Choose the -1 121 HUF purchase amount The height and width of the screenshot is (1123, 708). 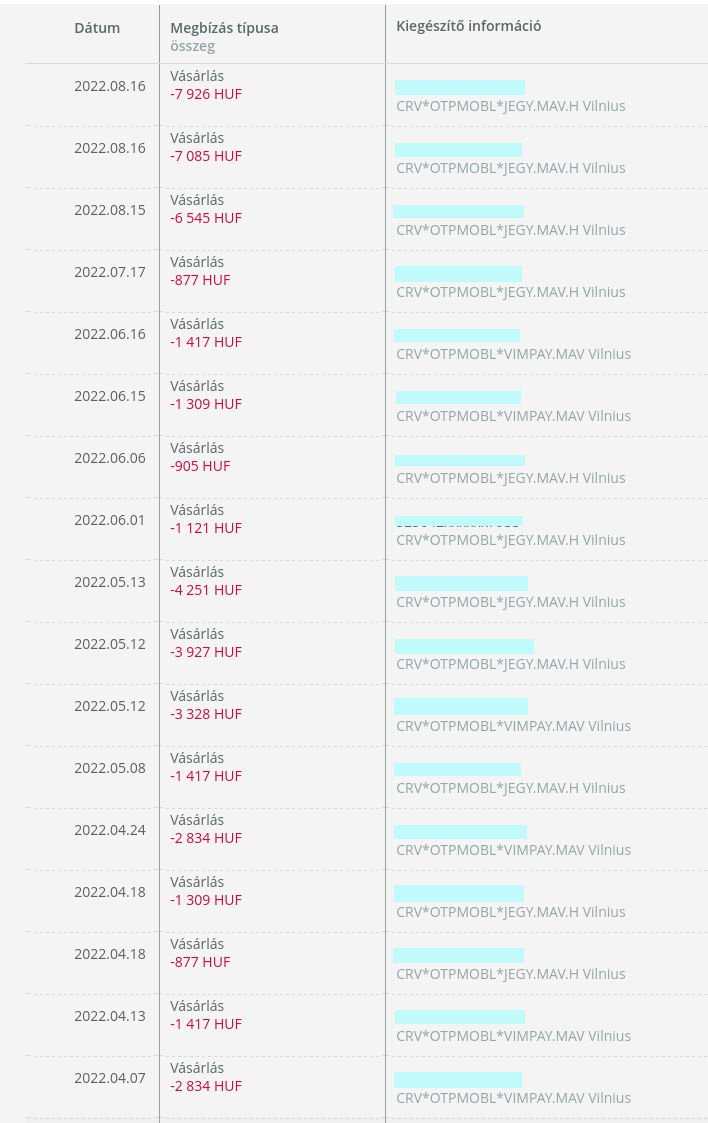pyautogui.click(x=206, y=528)
